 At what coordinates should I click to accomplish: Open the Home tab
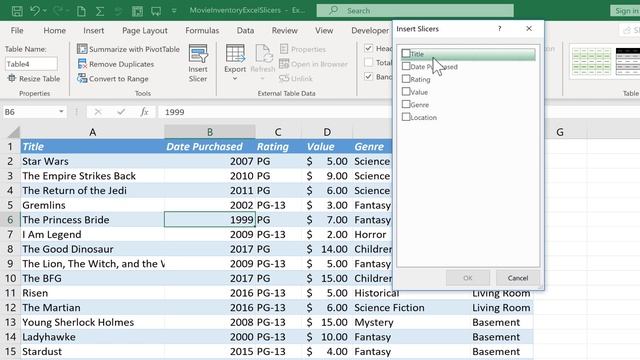pos(55,30)
